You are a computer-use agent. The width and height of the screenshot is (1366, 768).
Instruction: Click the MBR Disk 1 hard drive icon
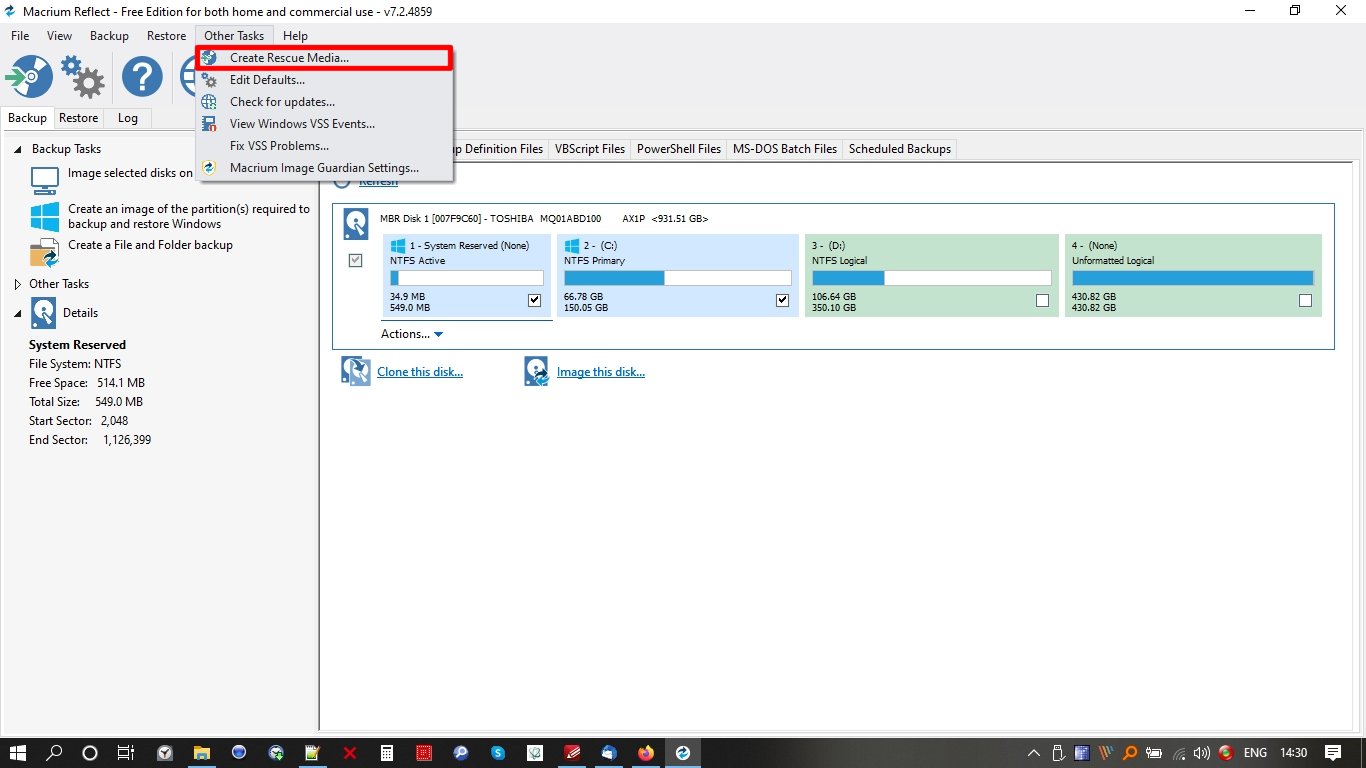[355, 224]
